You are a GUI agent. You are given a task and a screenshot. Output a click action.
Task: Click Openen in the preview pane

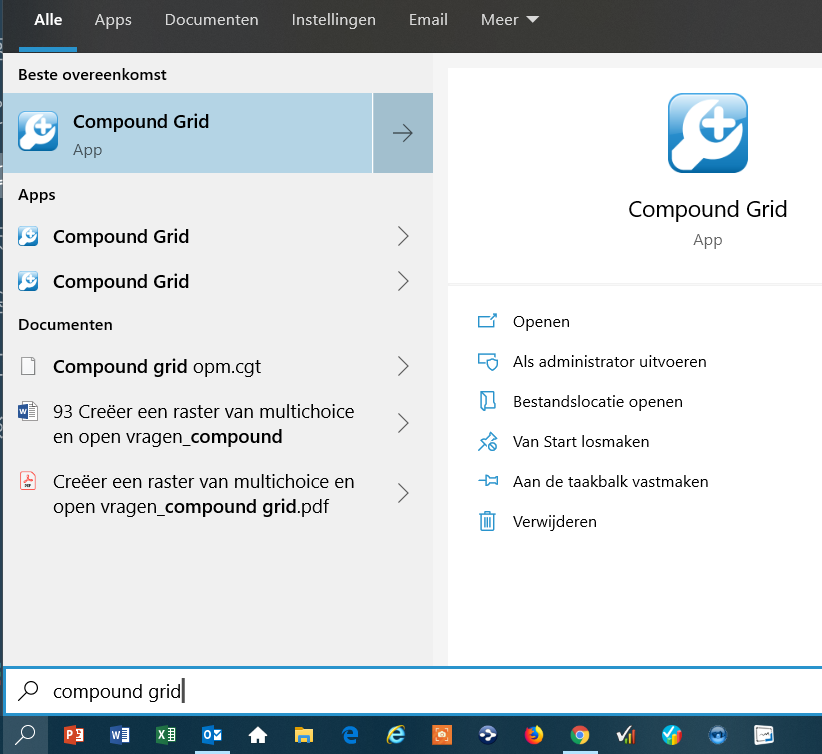tap(541, 321)
